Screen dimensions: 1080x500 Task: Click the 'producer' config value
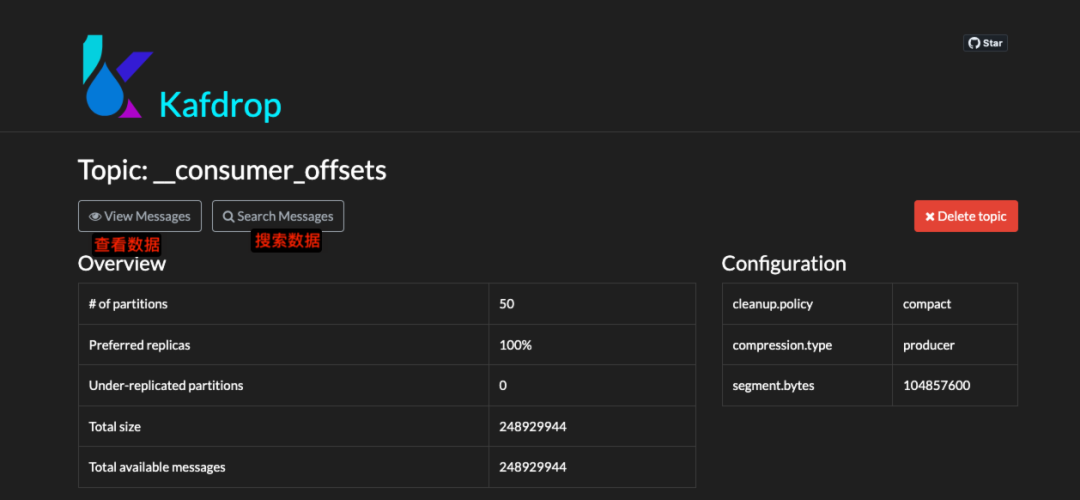[928, 345]
